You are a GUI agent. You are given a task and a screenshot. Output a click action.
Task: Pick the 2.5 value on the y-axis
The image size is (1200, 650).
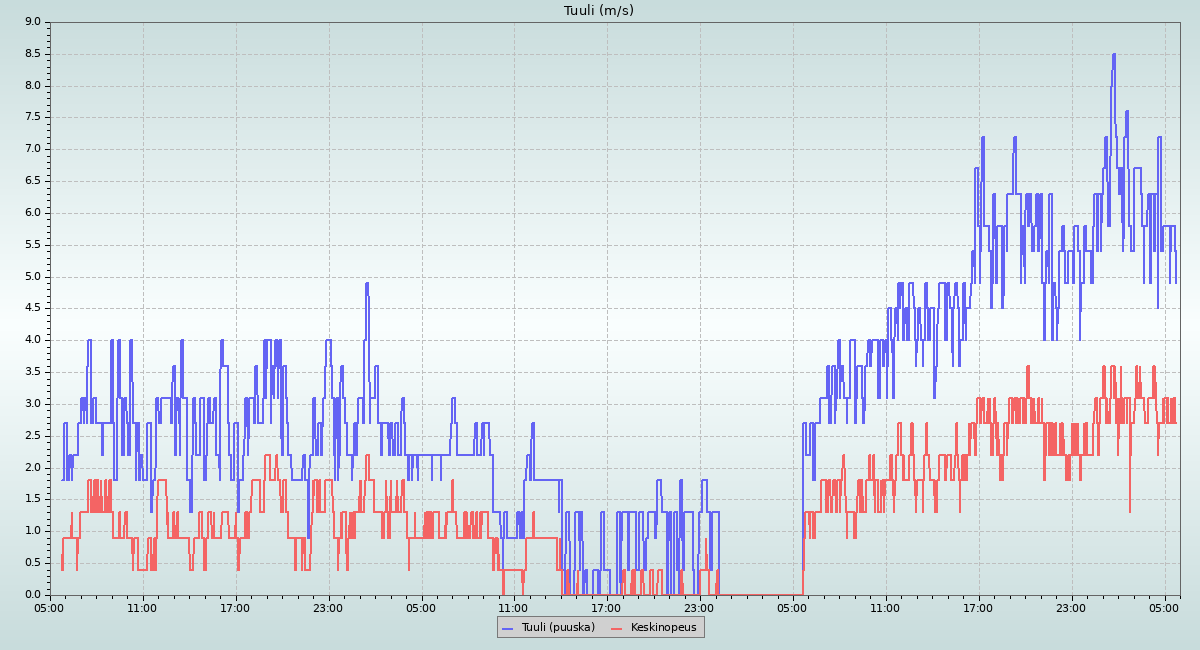[x=32, y=435]
